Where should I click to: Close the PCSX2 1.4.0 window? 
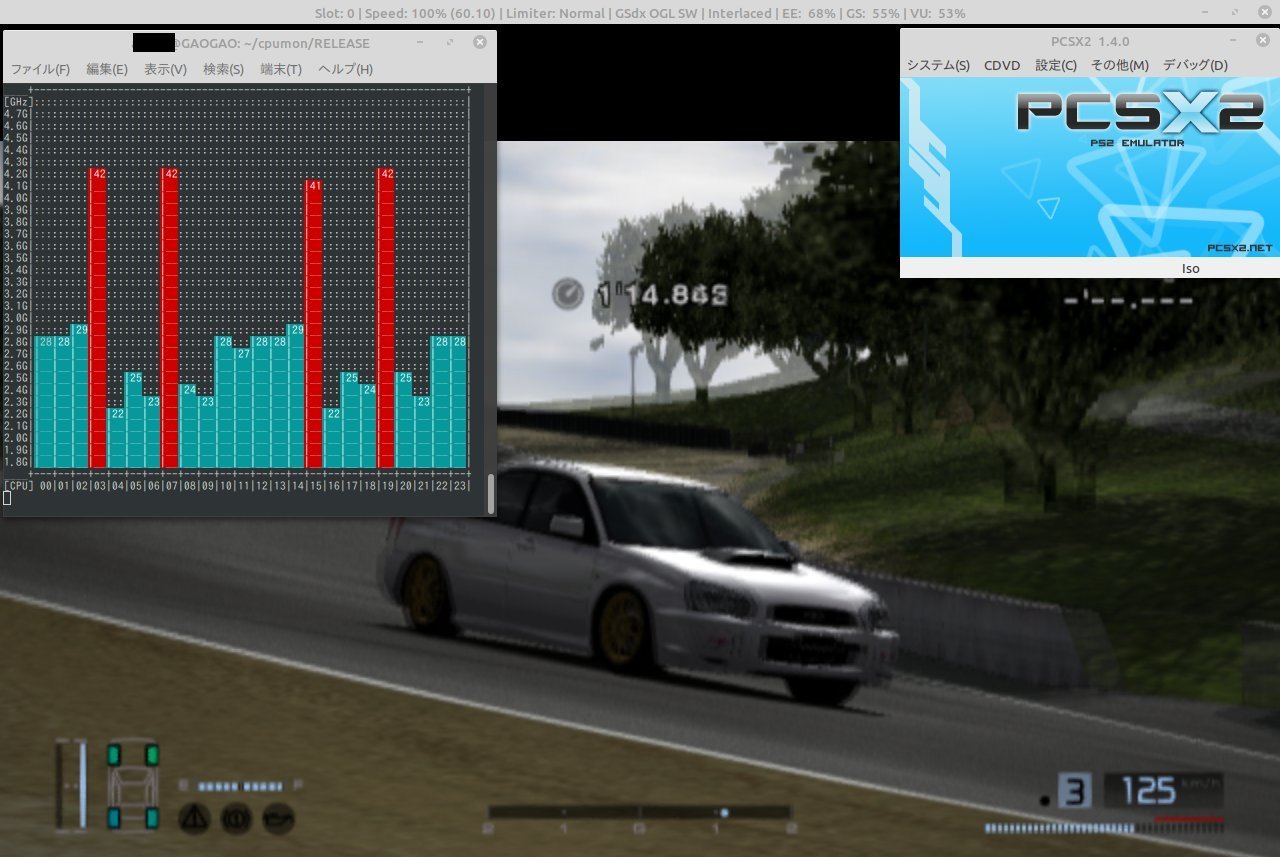[1263, 42]
